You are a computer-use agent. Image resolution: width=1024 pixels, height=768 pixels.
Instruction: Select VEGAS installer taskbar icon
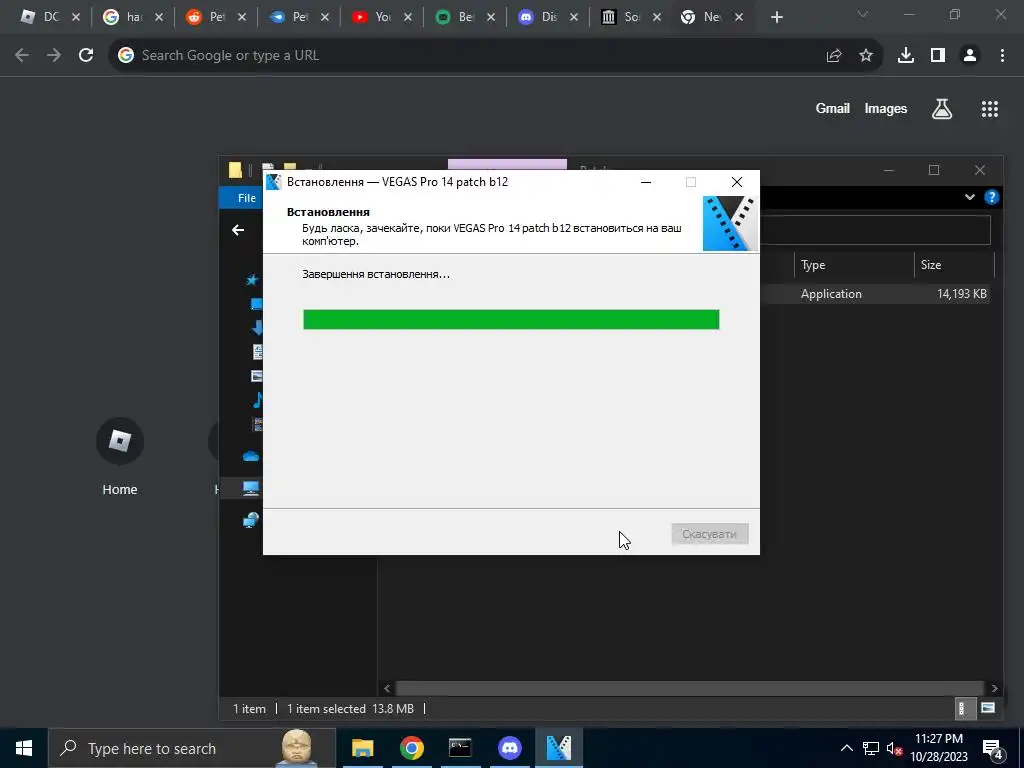(558, 748)
